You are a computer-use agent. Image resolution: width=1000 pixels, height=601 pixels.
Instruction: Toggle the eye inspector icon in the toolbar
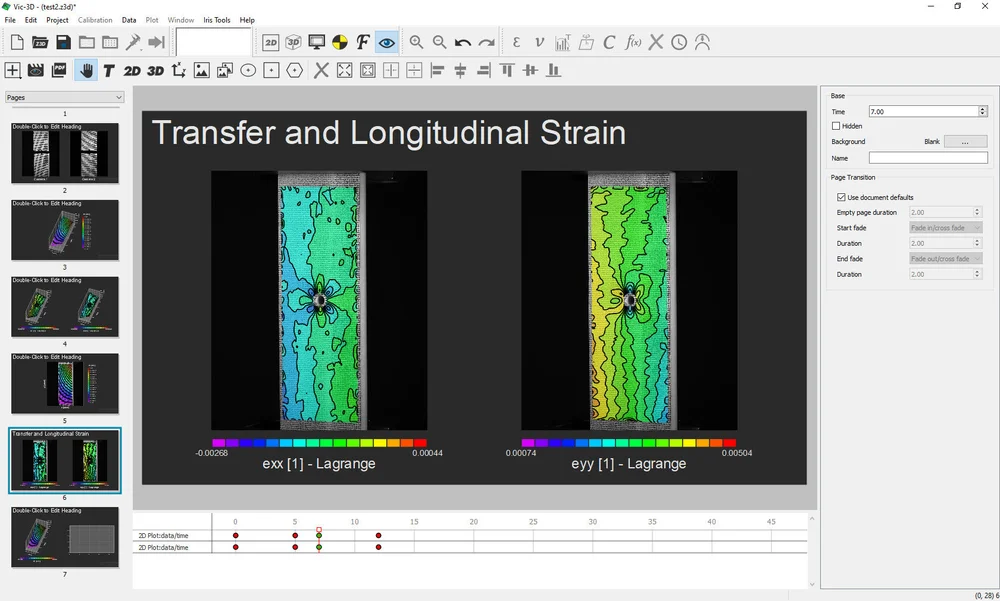(x=386, y=42)
